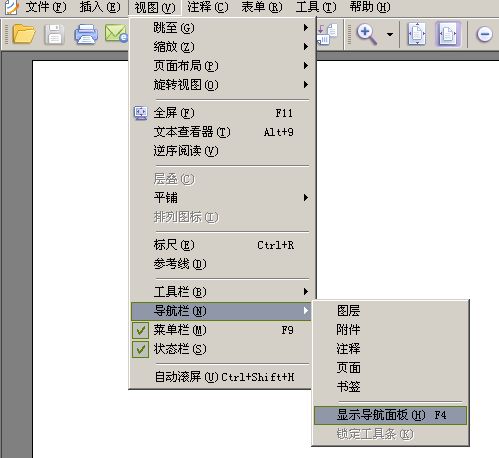
Task: Expand the 跳至(G) submenu
Action: (221, 28)
